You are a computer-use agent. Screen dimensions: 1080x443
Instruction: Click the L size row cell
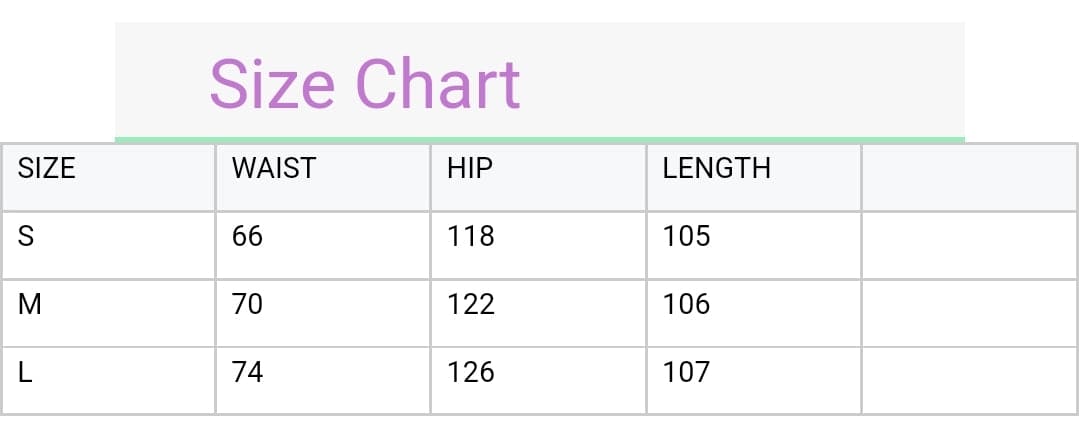pyautogui.click(x=108, y=380)
